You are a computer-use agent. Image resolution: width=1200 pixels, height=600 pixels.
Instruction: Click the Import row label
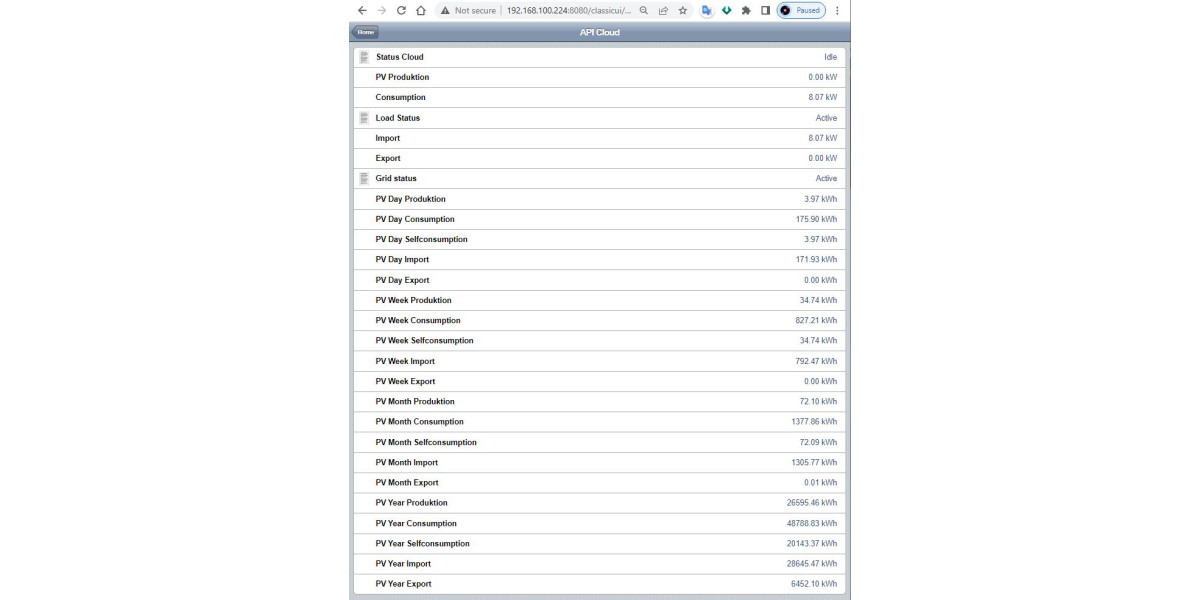388,138
